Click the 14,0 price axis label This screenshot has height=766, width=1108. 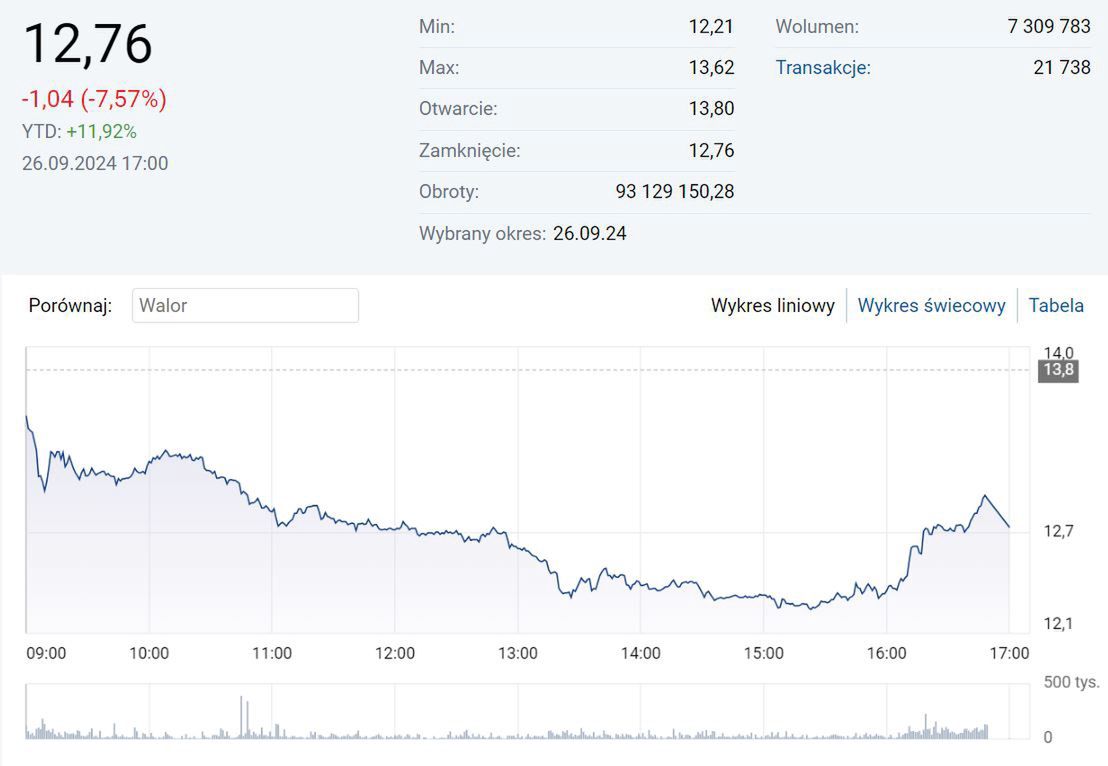pos(1058,352)
